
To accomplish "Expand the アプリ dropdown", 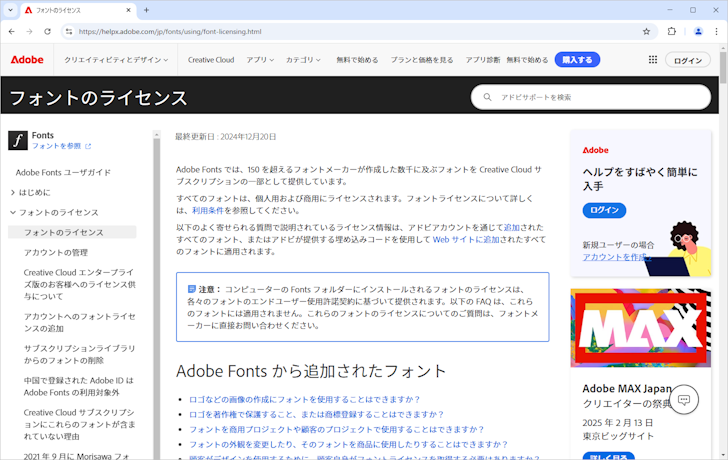I will click(260, 60).
